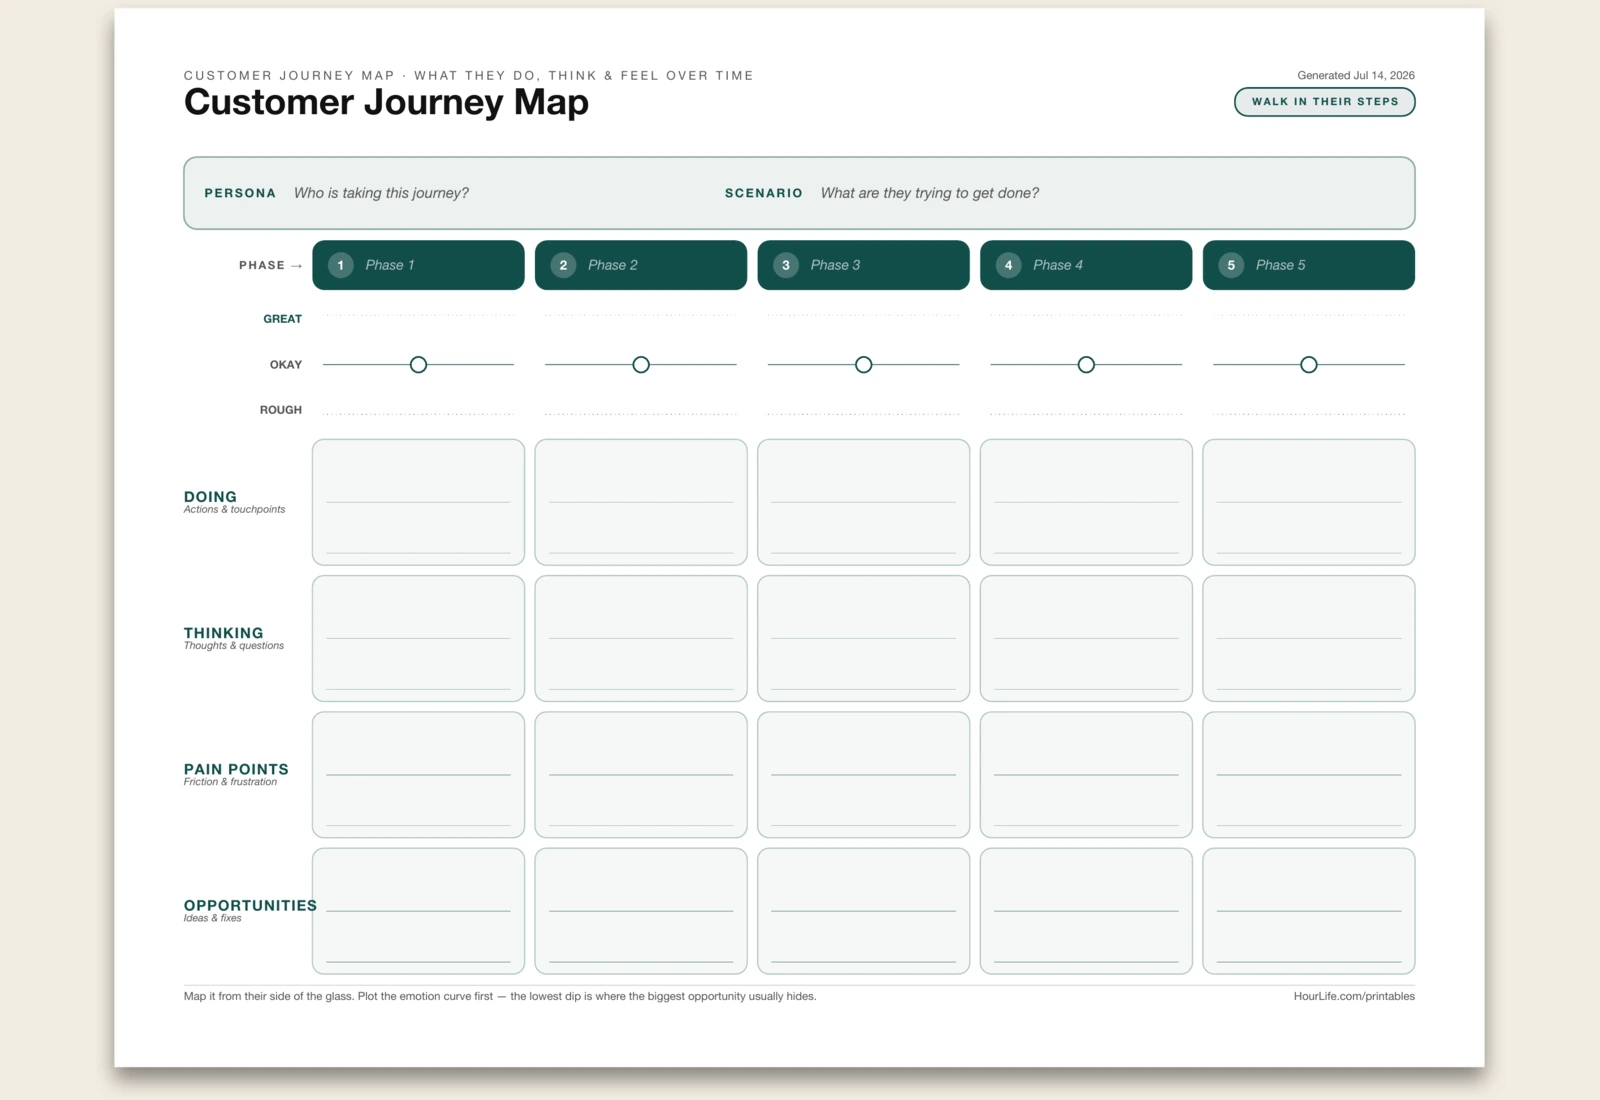Click the Doing box under Phase 2
Viewport: 1600px width, 1100px height.
[x=641, y=502]
